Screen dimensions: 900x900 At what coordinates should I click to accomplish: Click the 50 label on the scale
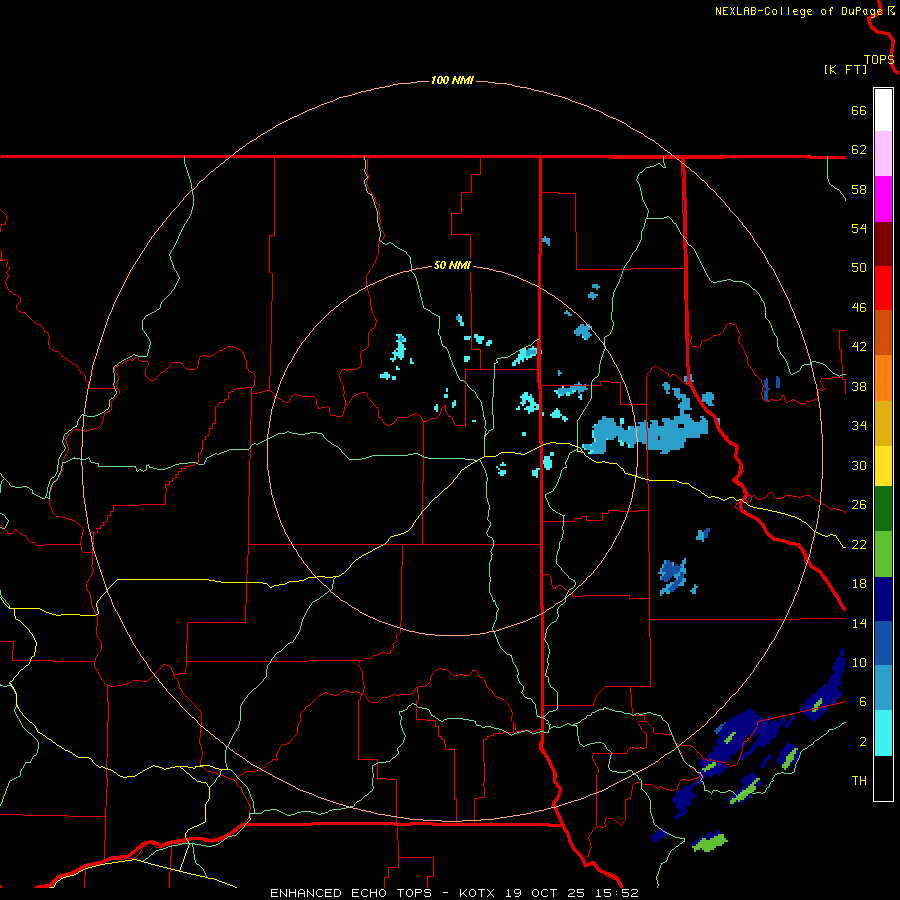[x=859, y=268]
